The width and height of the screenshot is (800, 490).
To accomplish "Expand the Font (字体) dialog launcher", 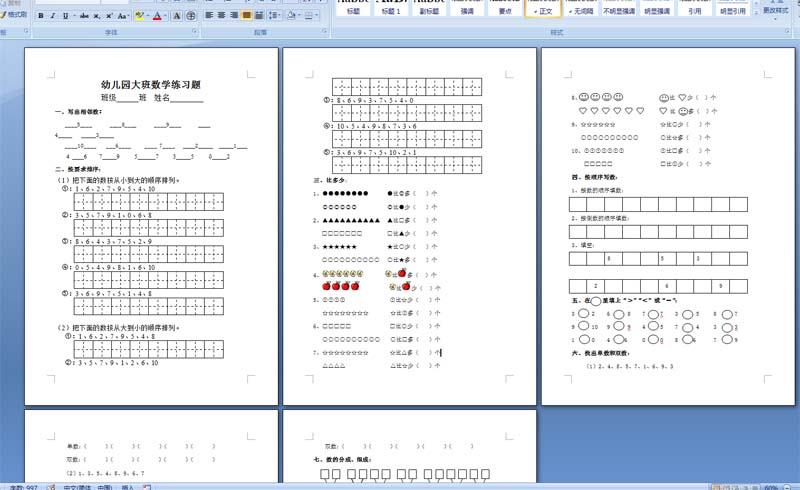I will tap(194, 32).
